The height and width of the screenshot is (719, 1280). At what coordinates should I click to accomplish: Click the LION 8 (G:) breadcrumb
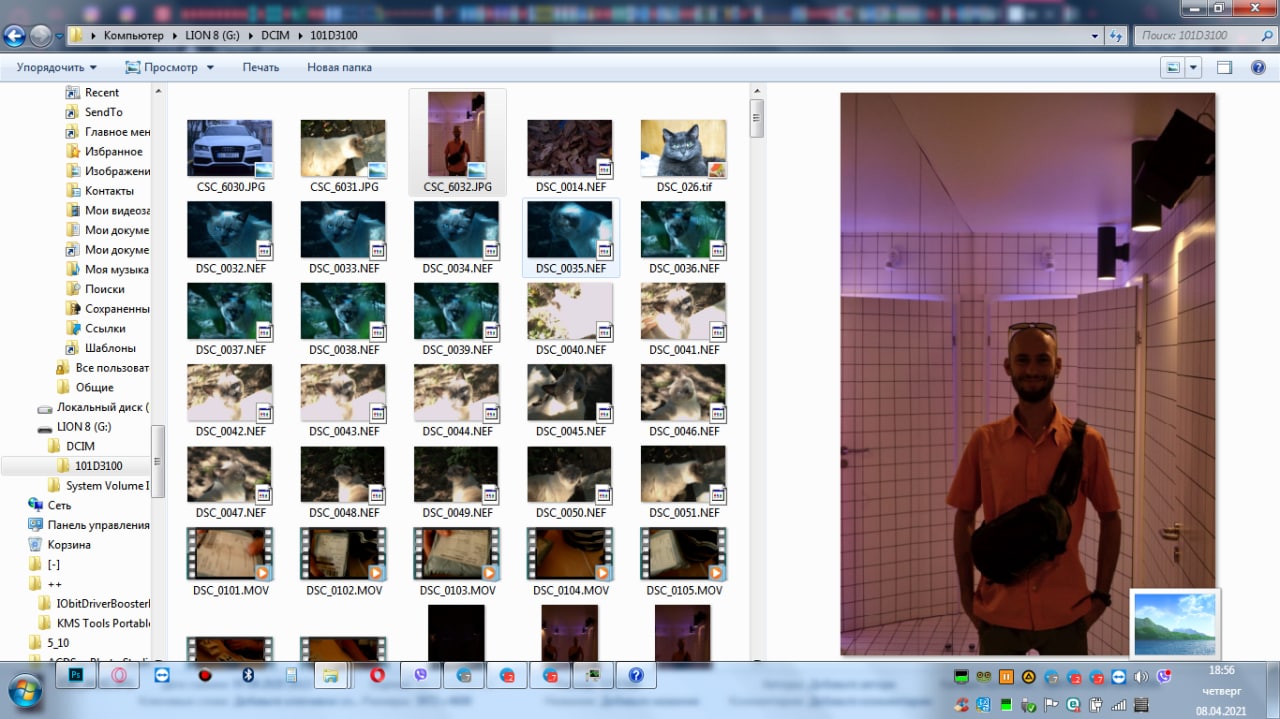click(x=211, y=36)
